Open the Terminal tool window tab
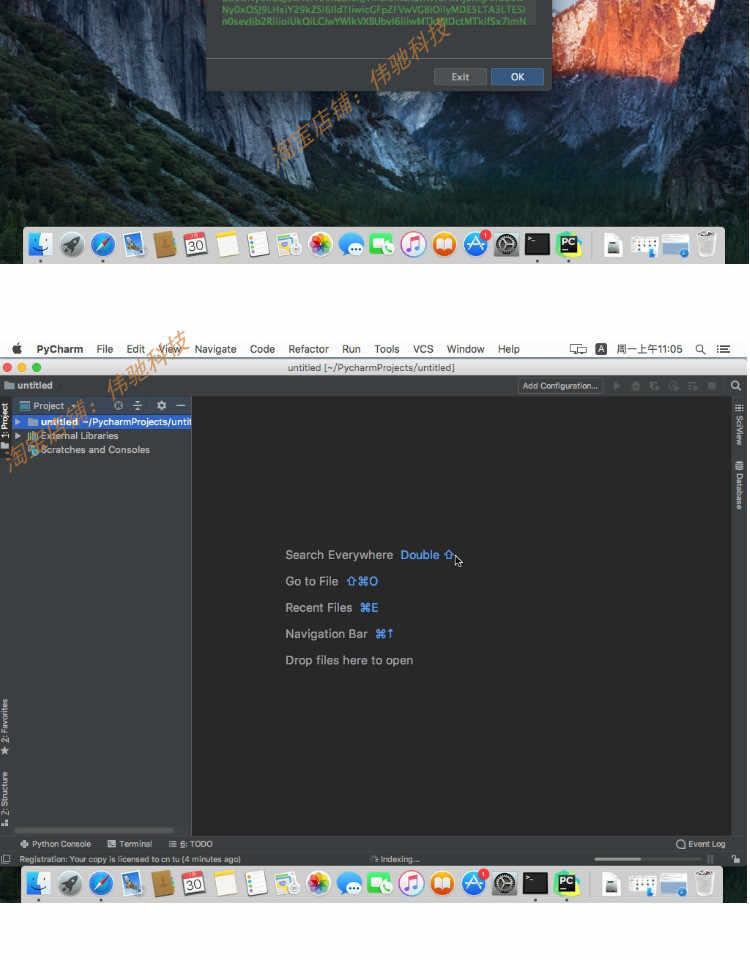Screen dimensions: 750x960 click(130, 844)
